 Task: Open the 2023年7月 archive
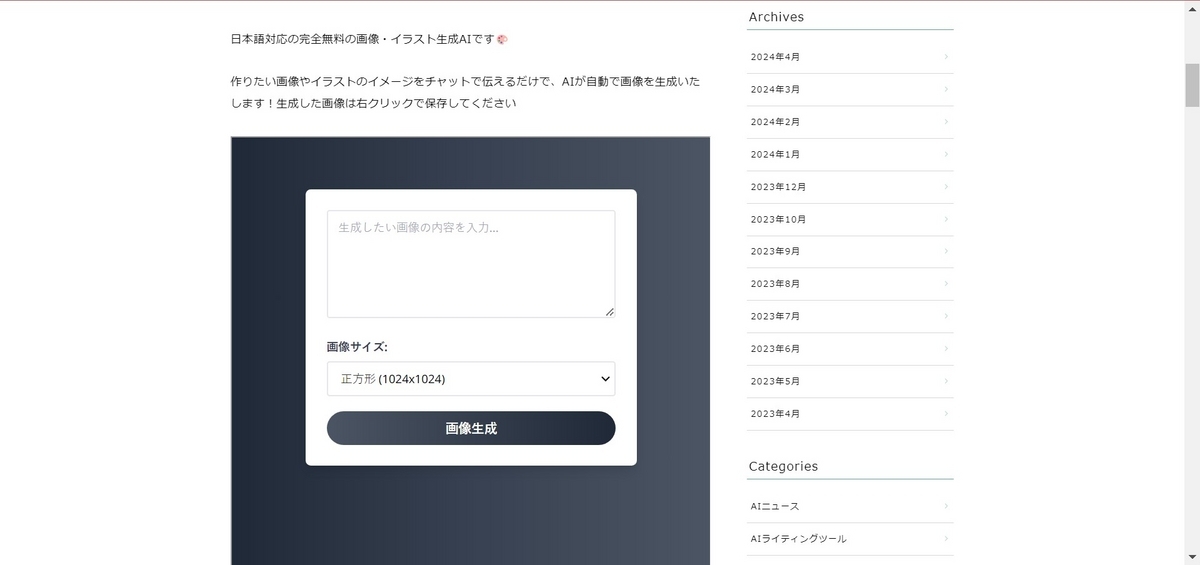coord(850,316)
